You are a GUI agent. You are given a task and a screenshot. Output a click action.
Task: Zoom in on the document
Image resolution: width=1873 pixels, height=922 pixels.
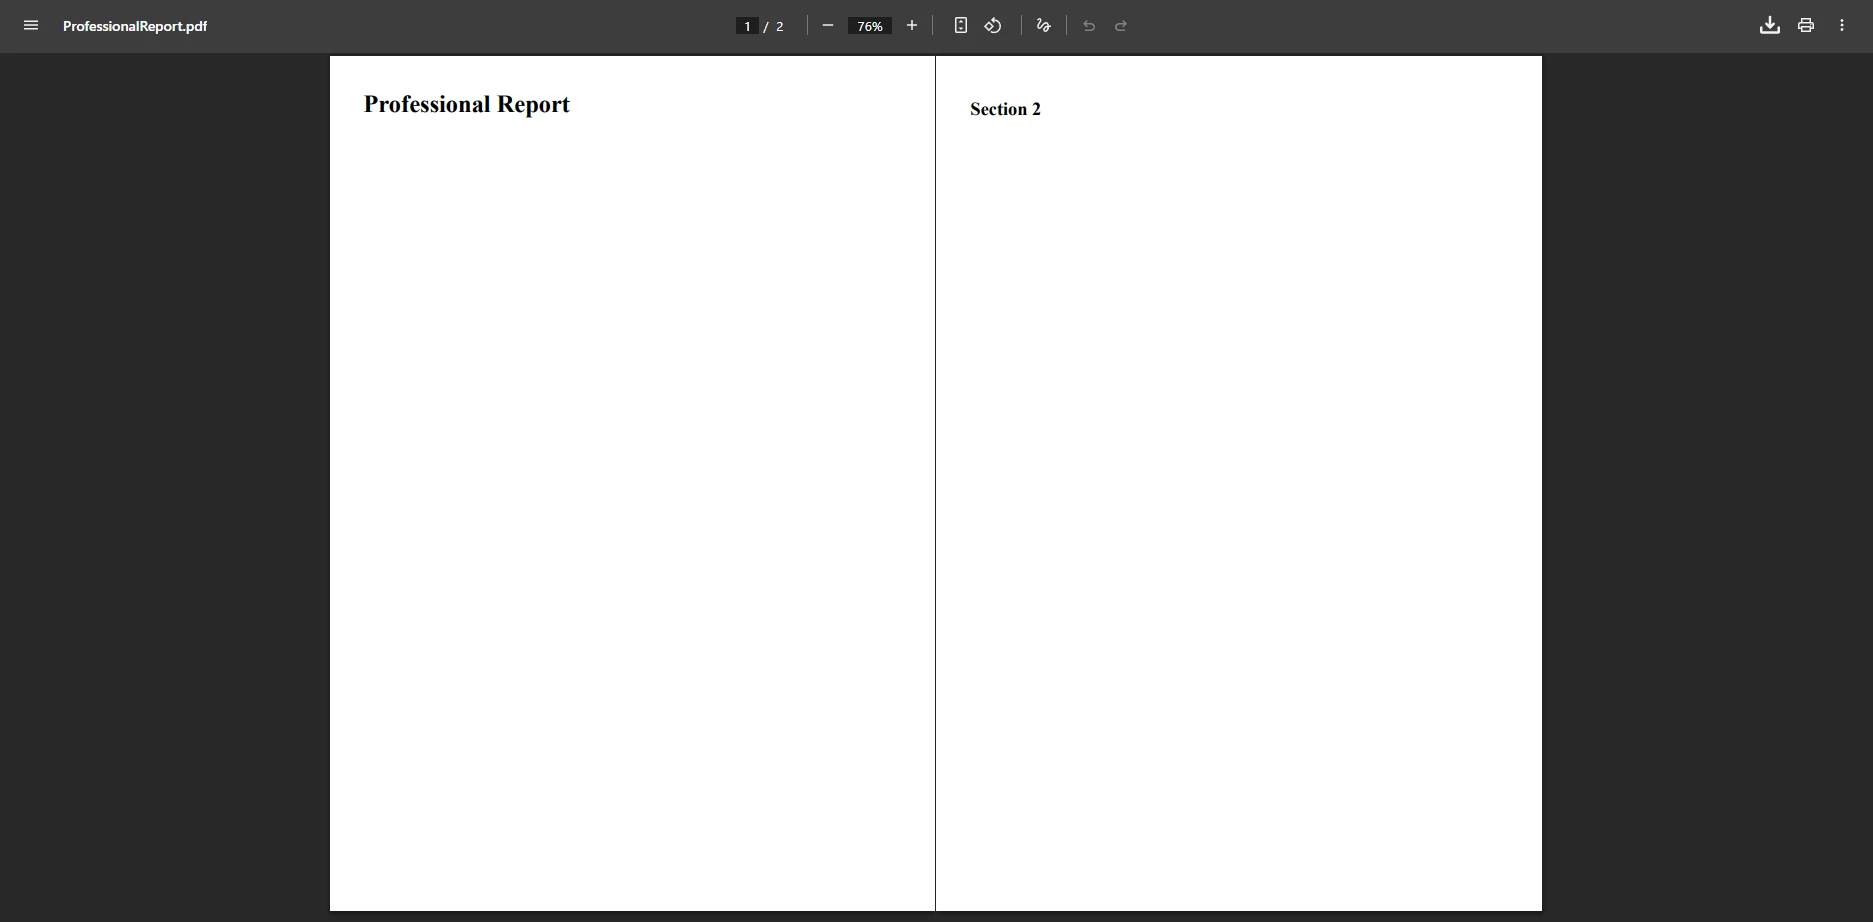911,26
